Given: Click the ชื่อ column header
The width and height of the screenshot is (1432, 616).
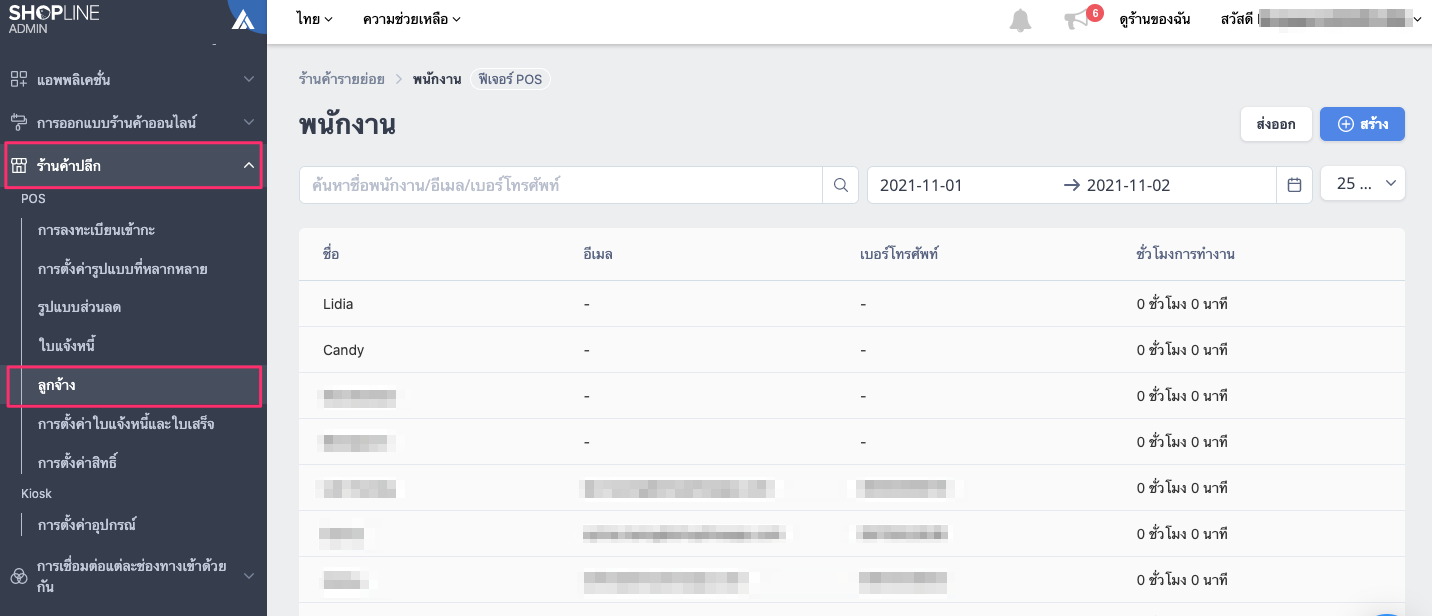Looking at the screenshot, I should tap(331, 254).
